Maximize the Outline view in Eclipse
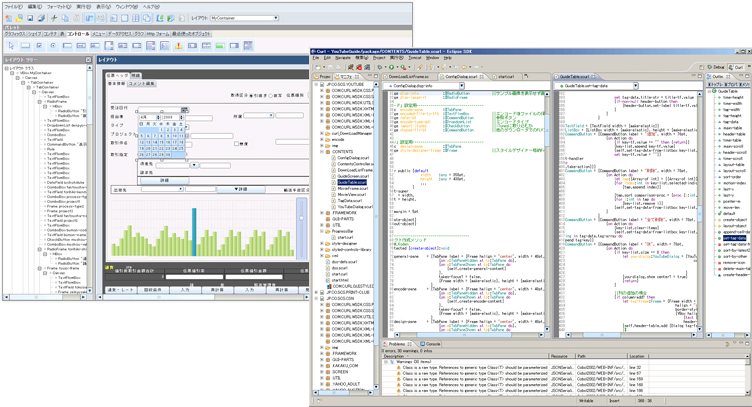The image size is (752, 407). pos(747,76)
